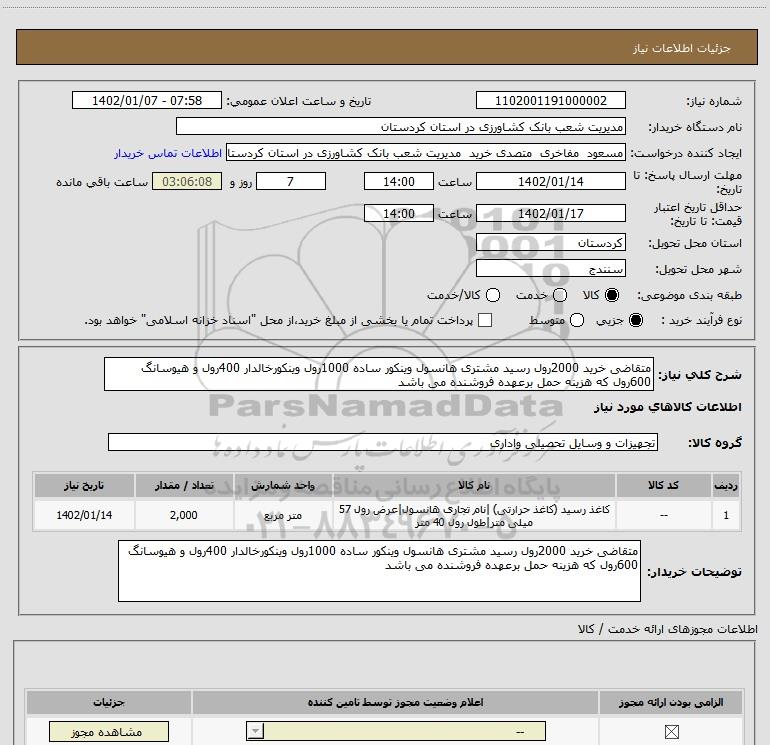Click the شرح کلی نیاز description box
770x745 pixels.
click(379, 374)
